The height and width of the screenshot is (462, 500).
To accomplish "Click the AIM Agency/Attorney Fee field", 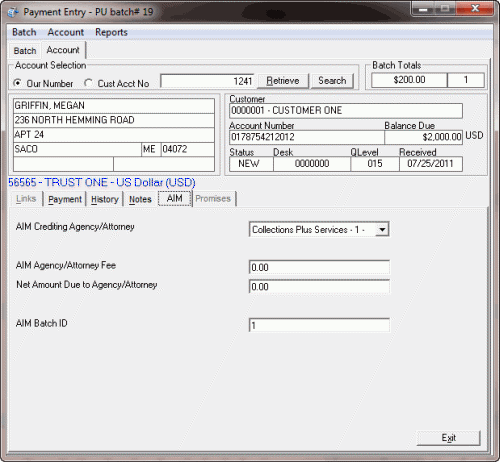I will pyautogui.click(x=319, y=268).
